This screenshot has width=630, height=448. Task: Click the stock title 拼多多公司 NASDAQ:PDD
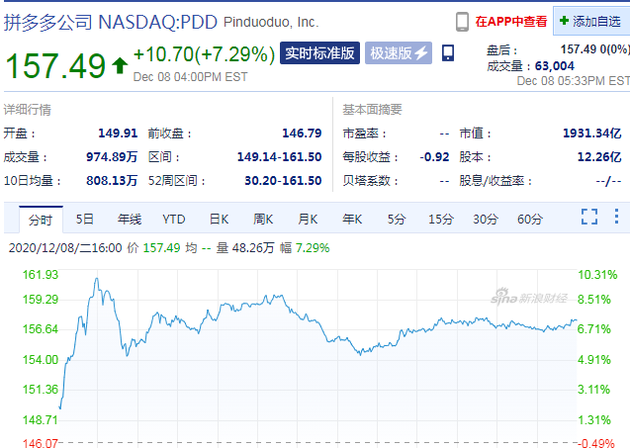110,22
